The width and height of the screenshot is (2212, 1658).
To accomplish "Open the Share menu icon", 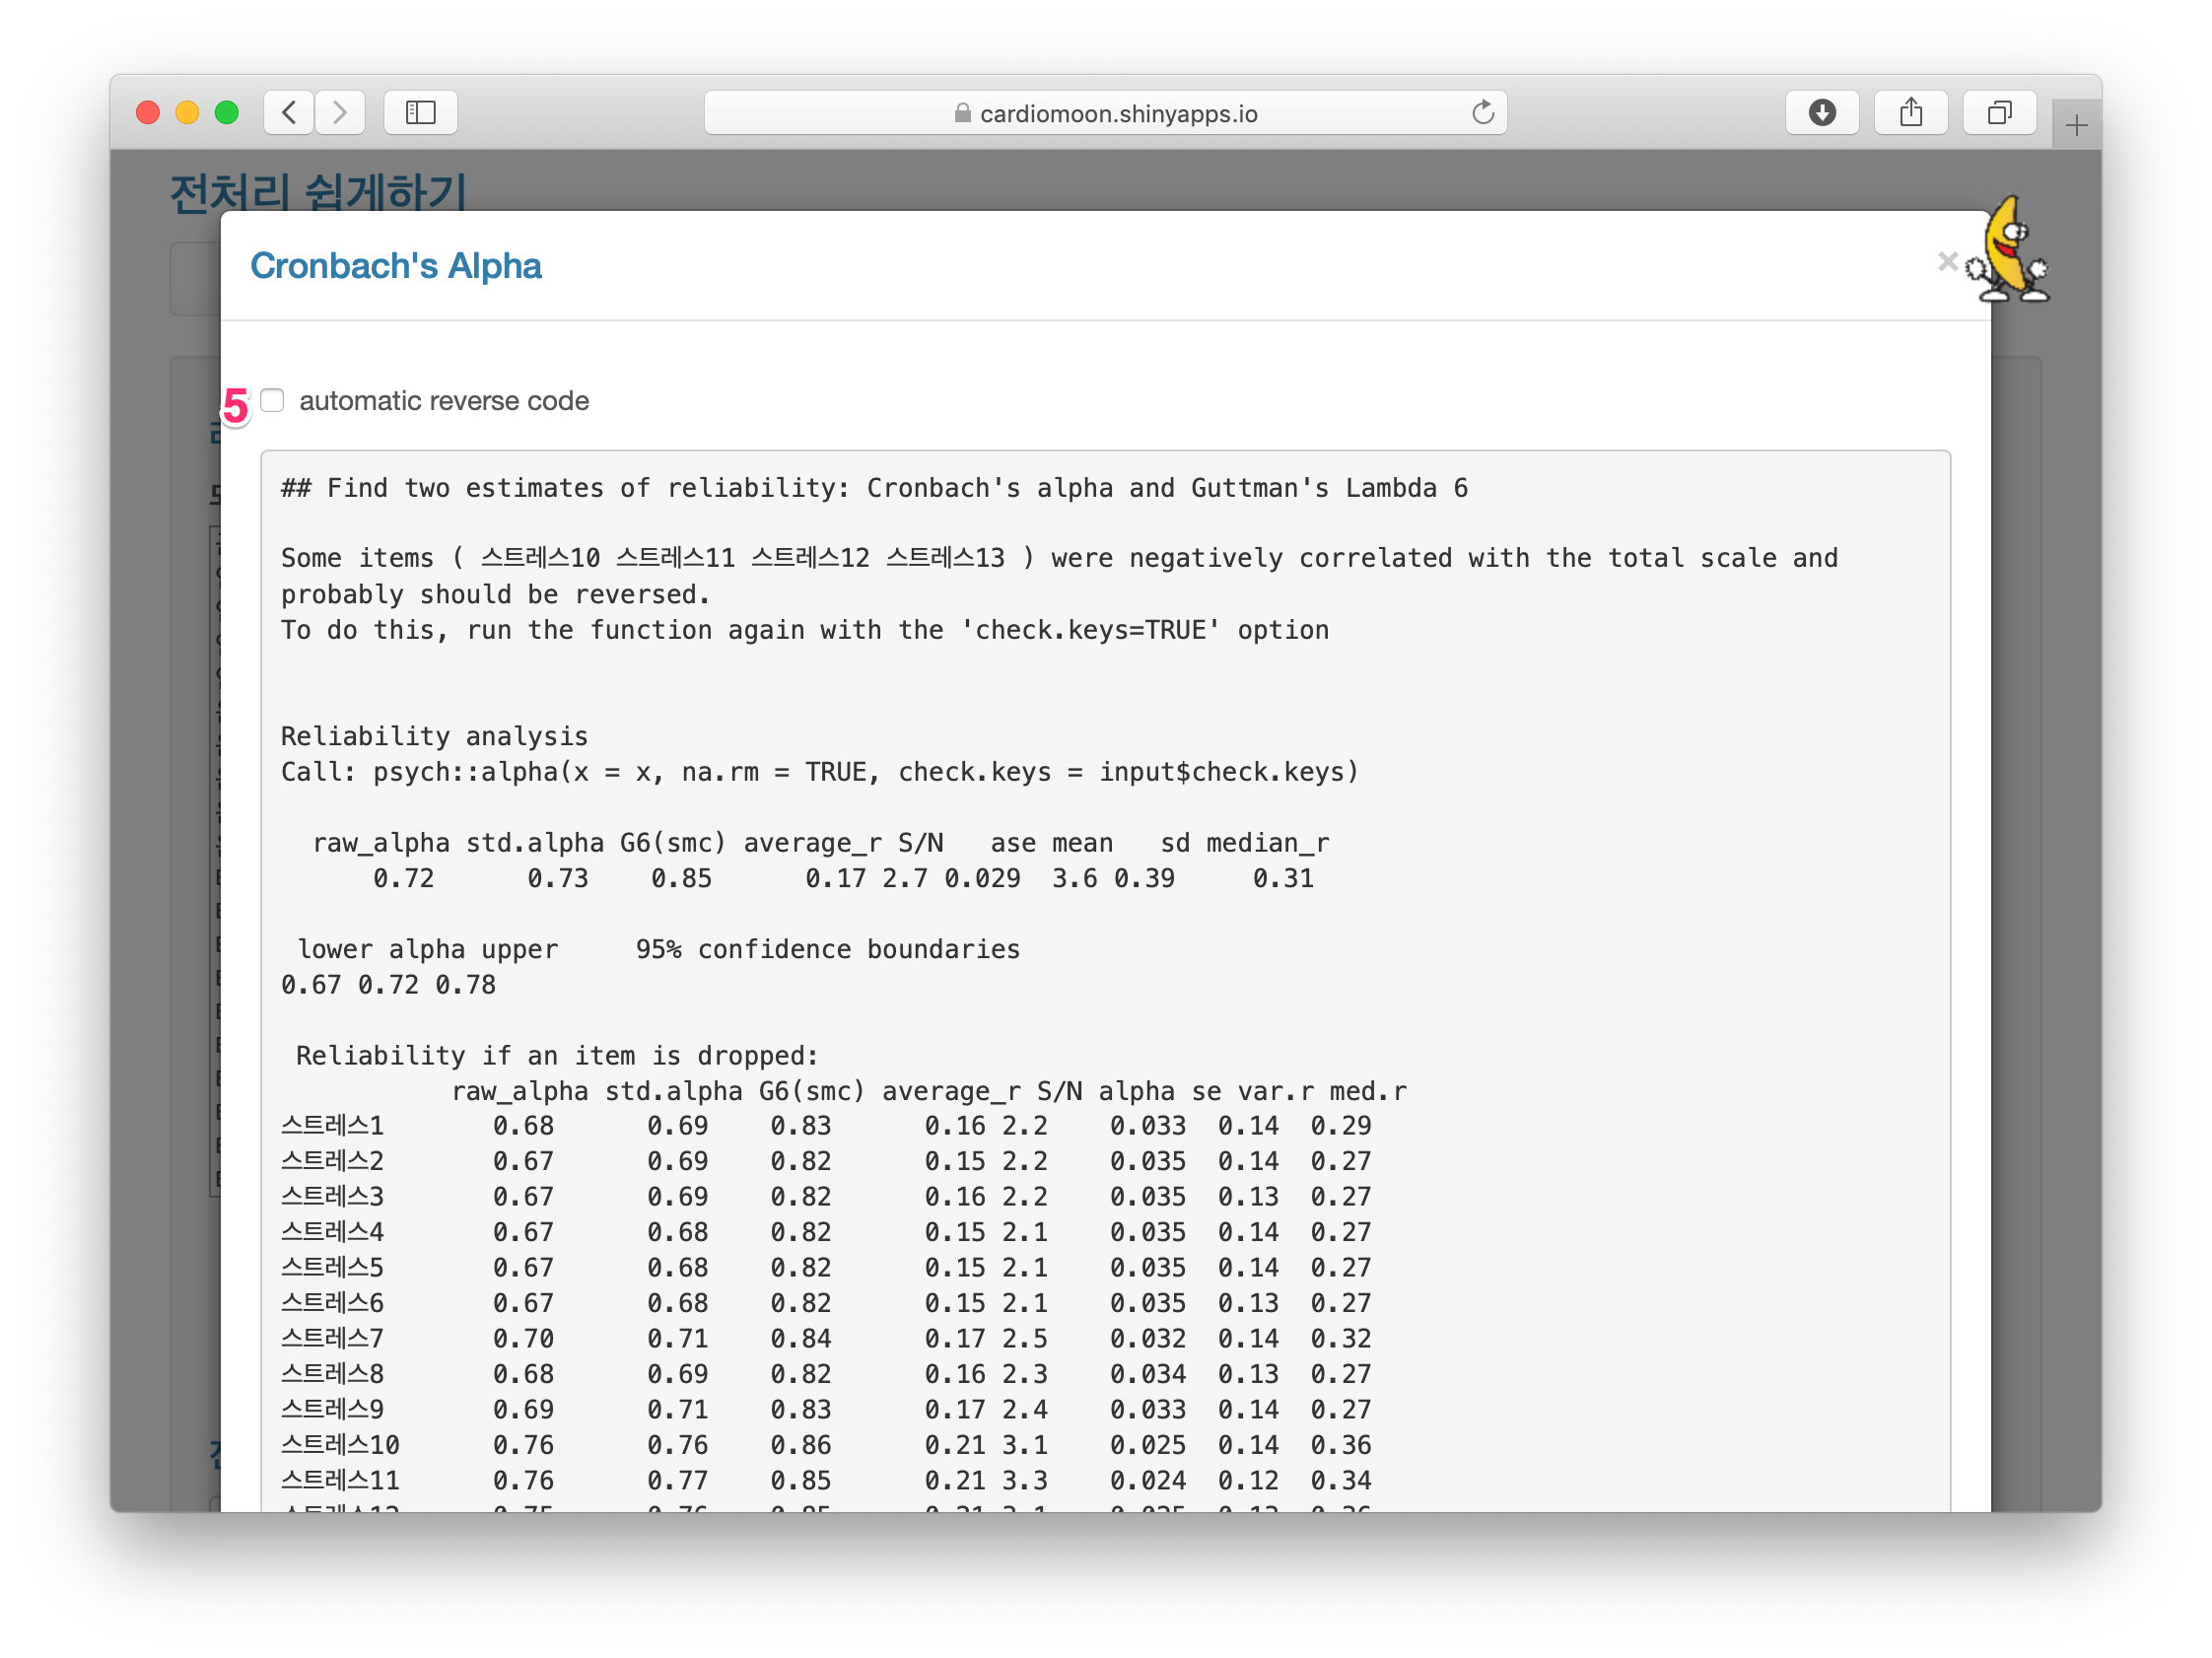I will point(1910,112).
